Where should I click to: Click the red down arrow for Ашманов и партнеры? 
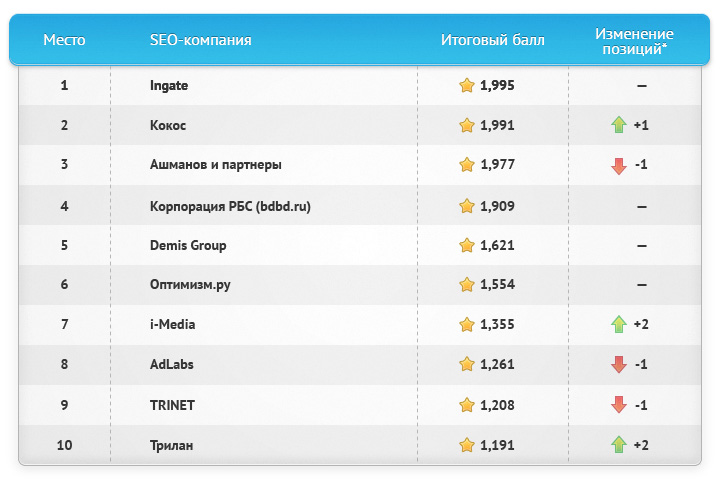(x=618, y=166)
